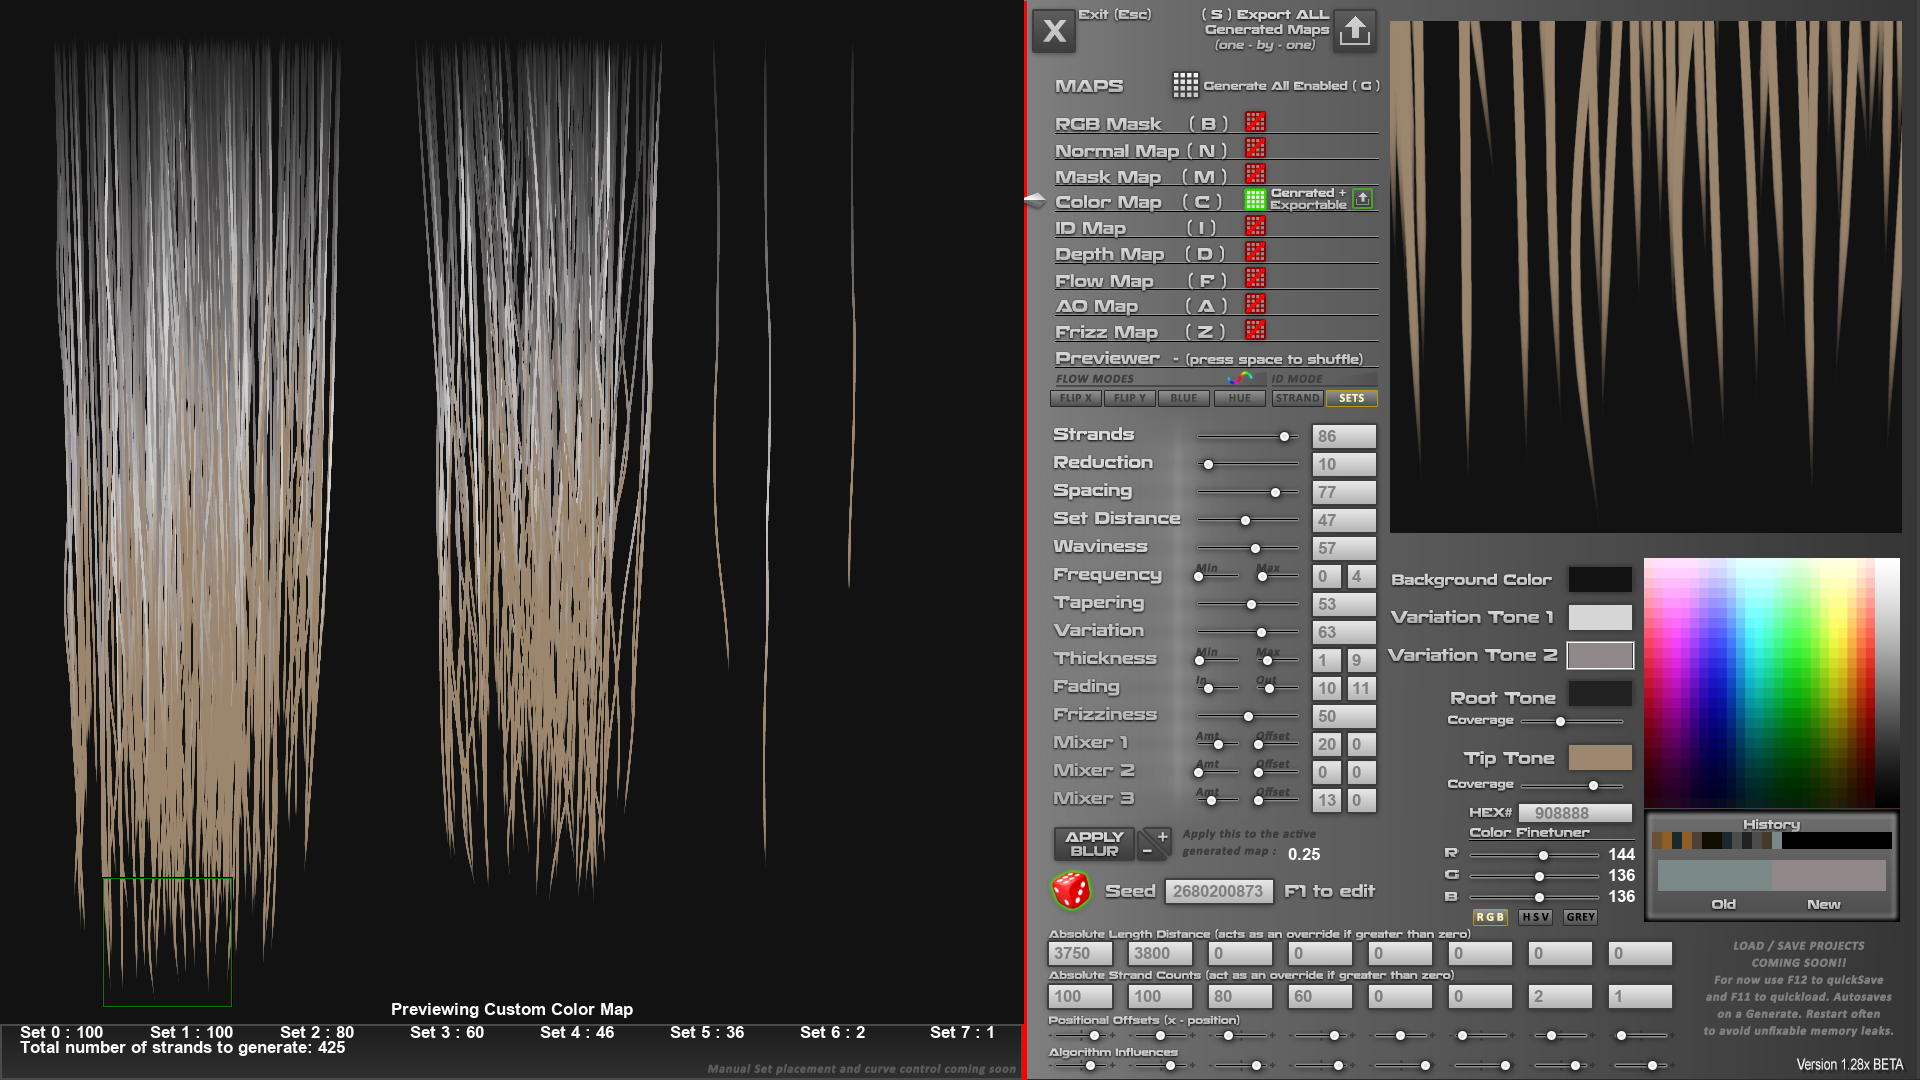The width and height of the screenshot is (1920, 1080).
Task: Click the blur plus/minus icon
Action: 1155,843
